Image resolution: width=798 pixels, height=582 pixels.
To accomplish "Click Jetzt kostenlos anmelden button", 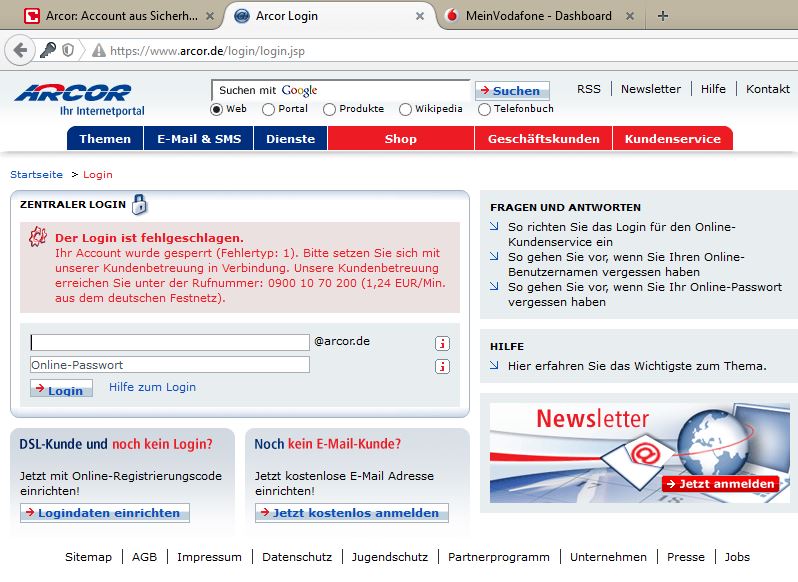I will [x=352, y=513].
